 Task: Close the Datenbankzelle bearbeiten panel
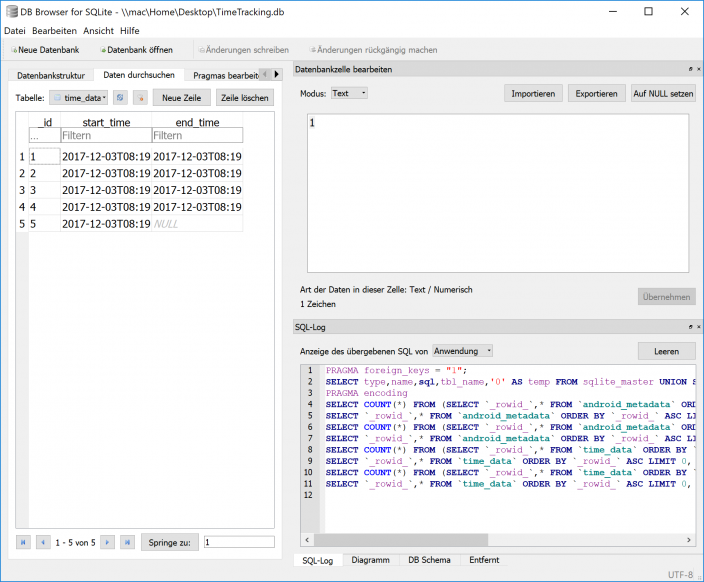698,69
